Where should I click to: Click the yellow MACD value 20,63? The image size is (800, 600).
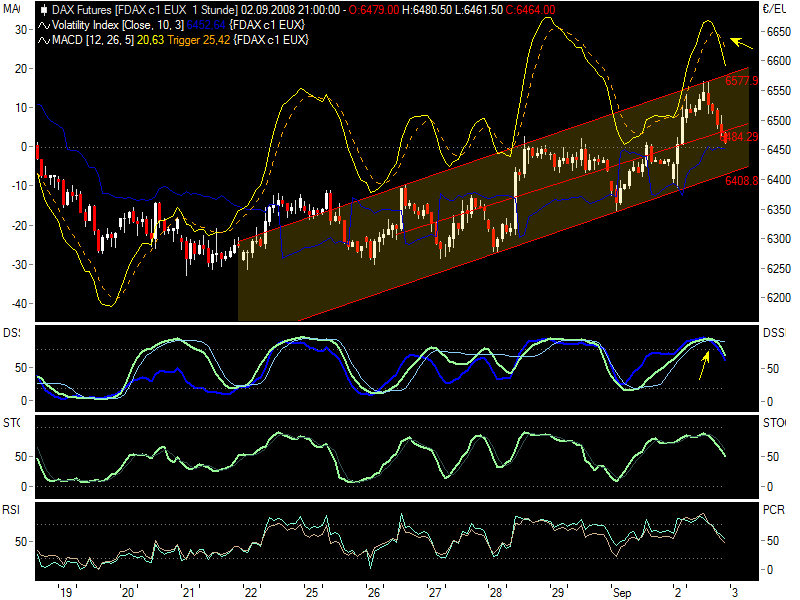point(151,40)
